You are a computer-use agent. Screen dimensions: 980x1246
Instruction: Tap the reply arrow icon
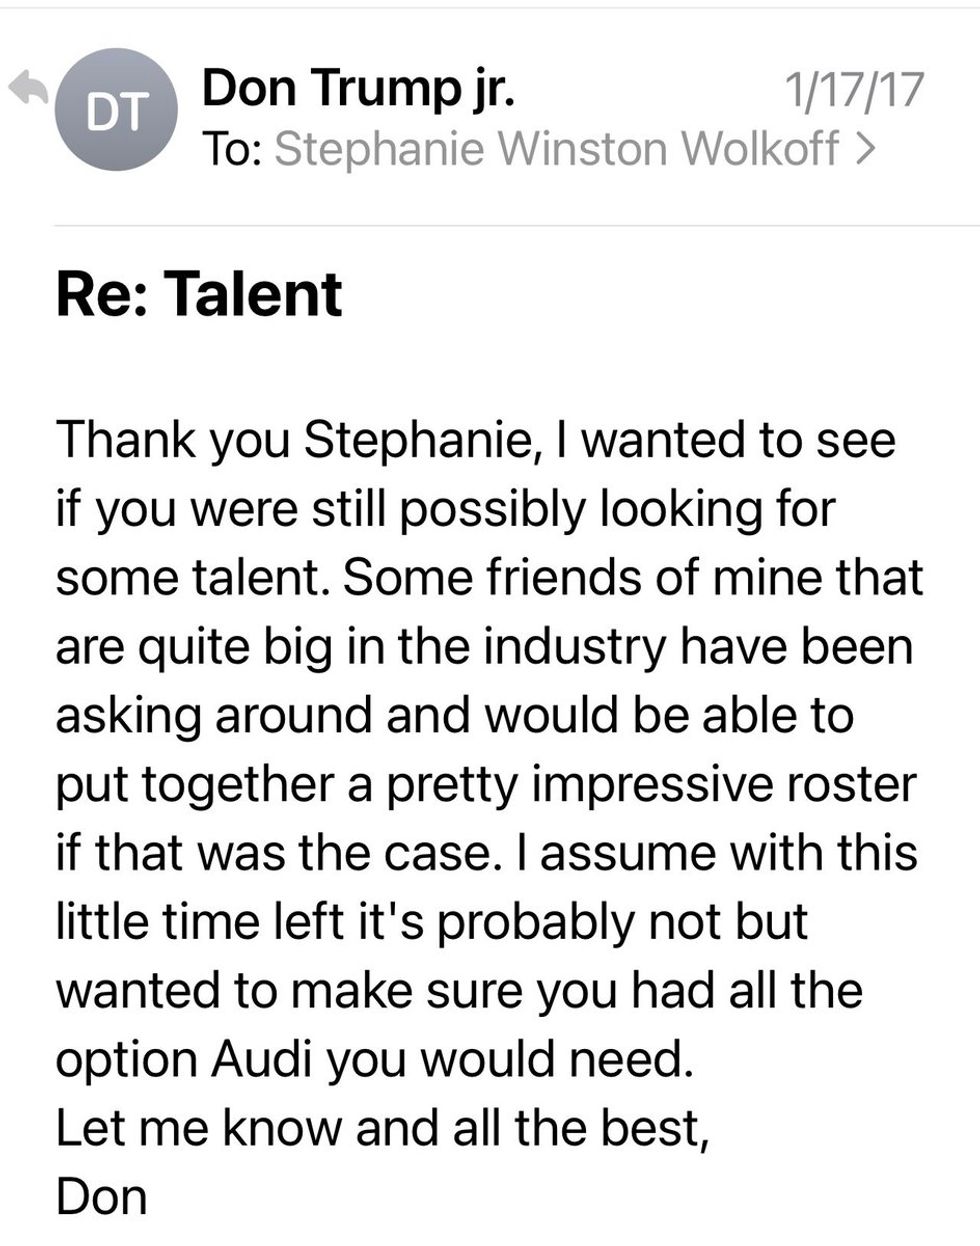[28, 90]
